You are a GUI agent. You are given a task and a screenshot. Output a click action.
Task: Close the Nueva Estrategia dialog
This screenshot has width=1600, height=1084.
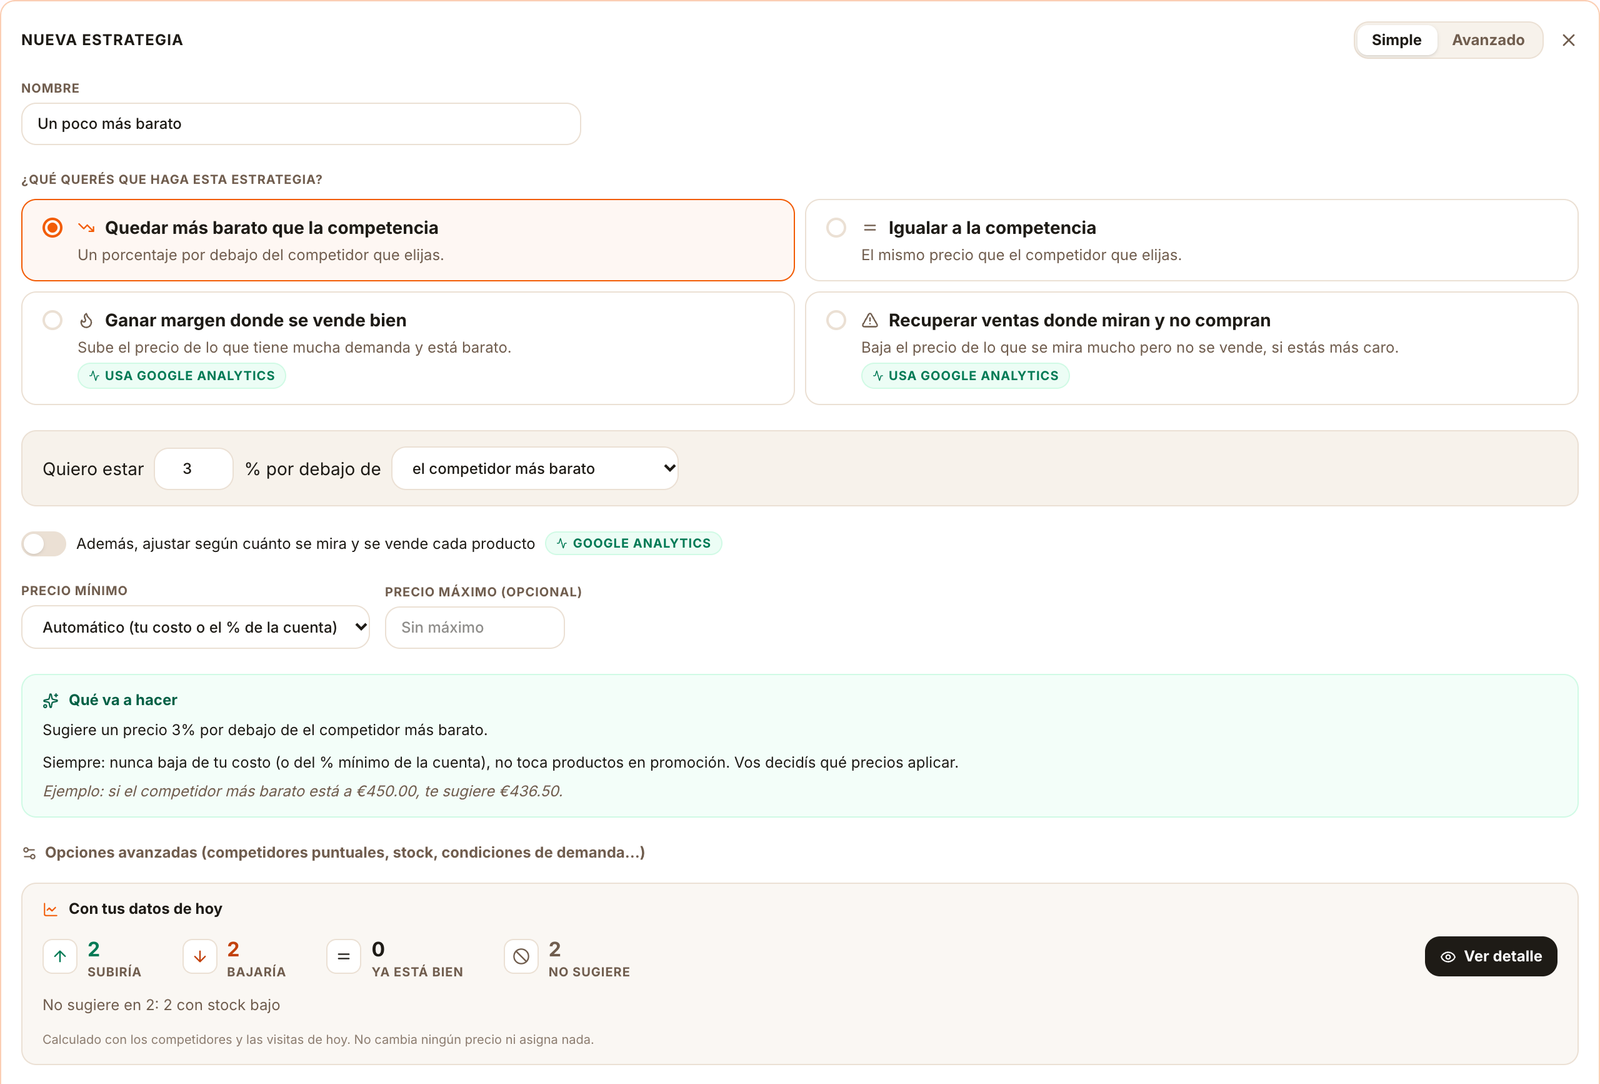tap(1568, 40)
